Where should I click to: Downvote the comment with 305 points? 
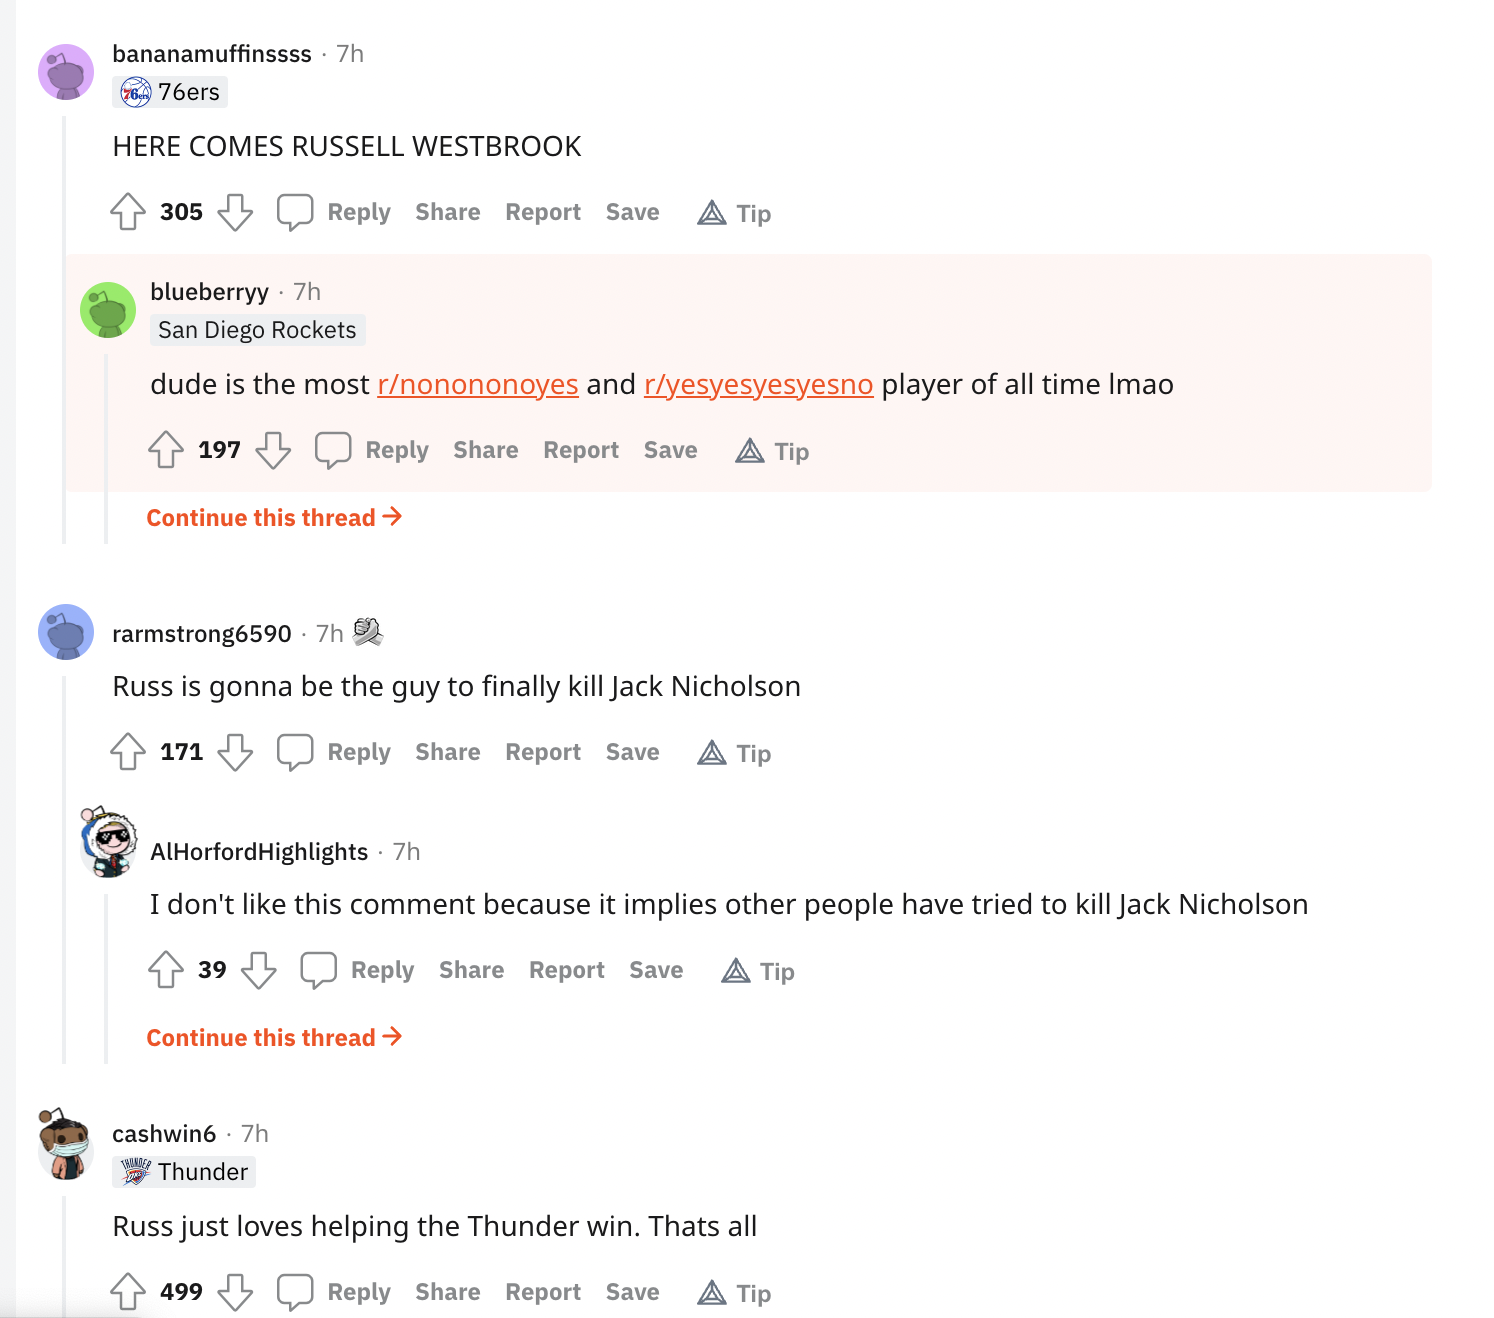(235, 212)
